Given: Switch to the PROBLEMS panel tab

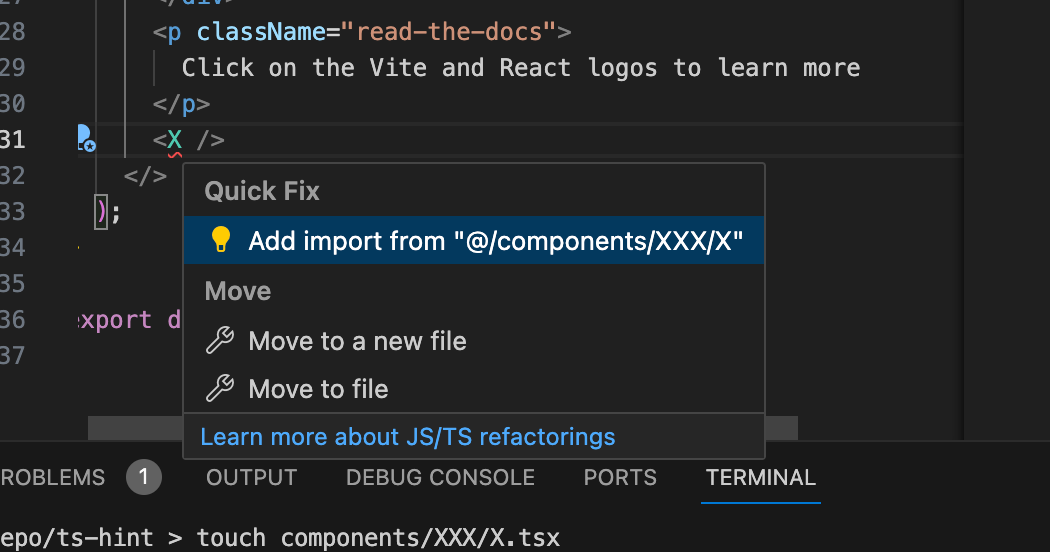Looking at the screenshot, I should [x=52, y=478].
